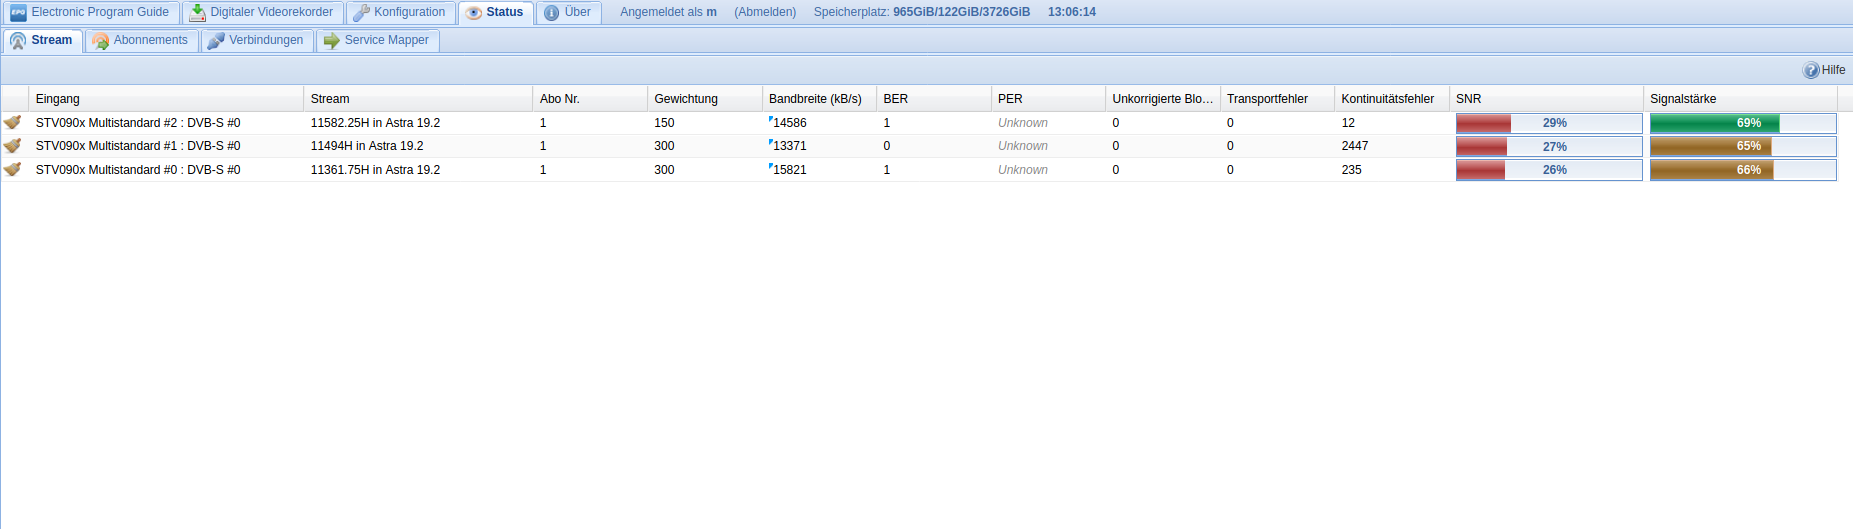Click the 27% SNR progress bar
Image resolution: width=1853 pixels, height=529 pixels.
click(1549, 146)
